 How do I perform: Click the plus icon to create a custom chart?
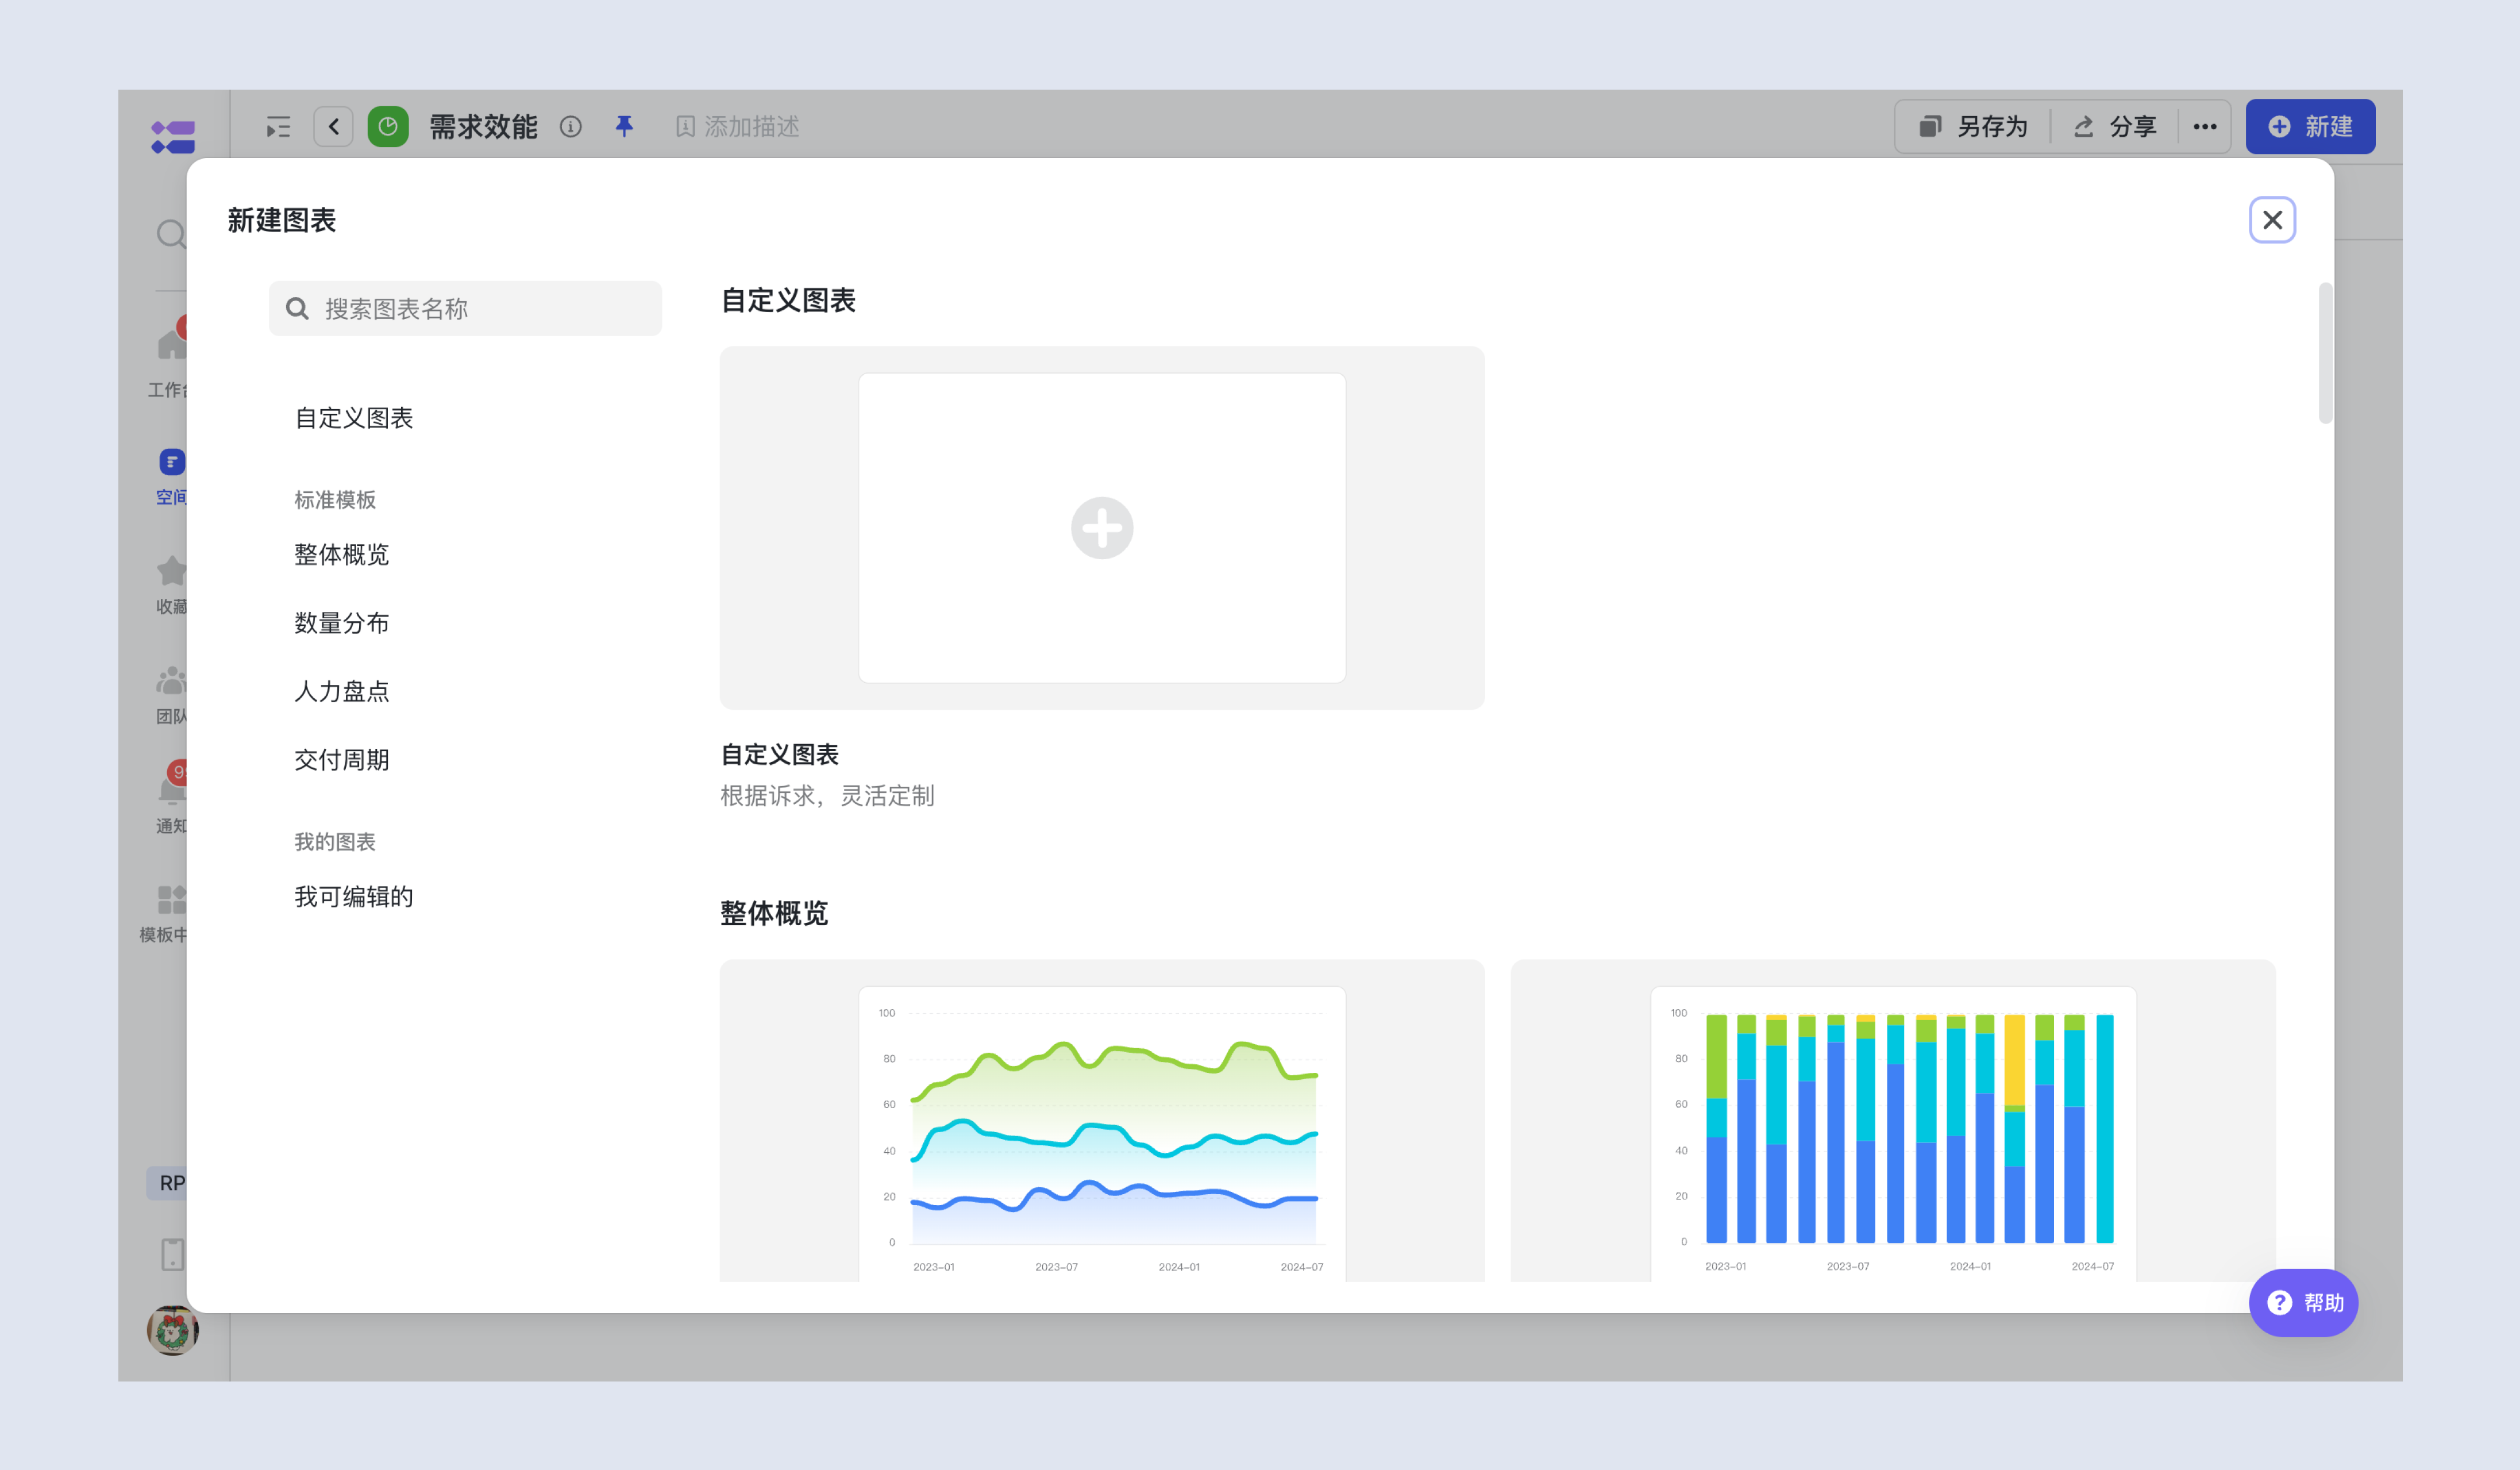coord(1102,528)
